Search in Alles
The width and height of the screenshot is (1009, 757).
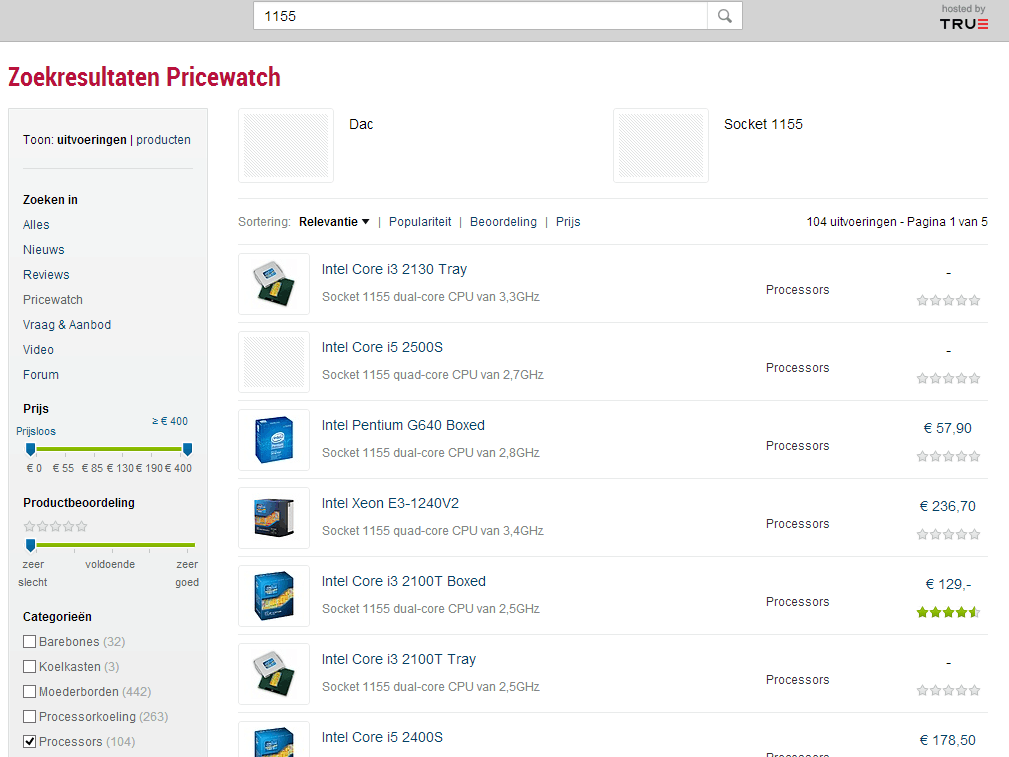36,225
